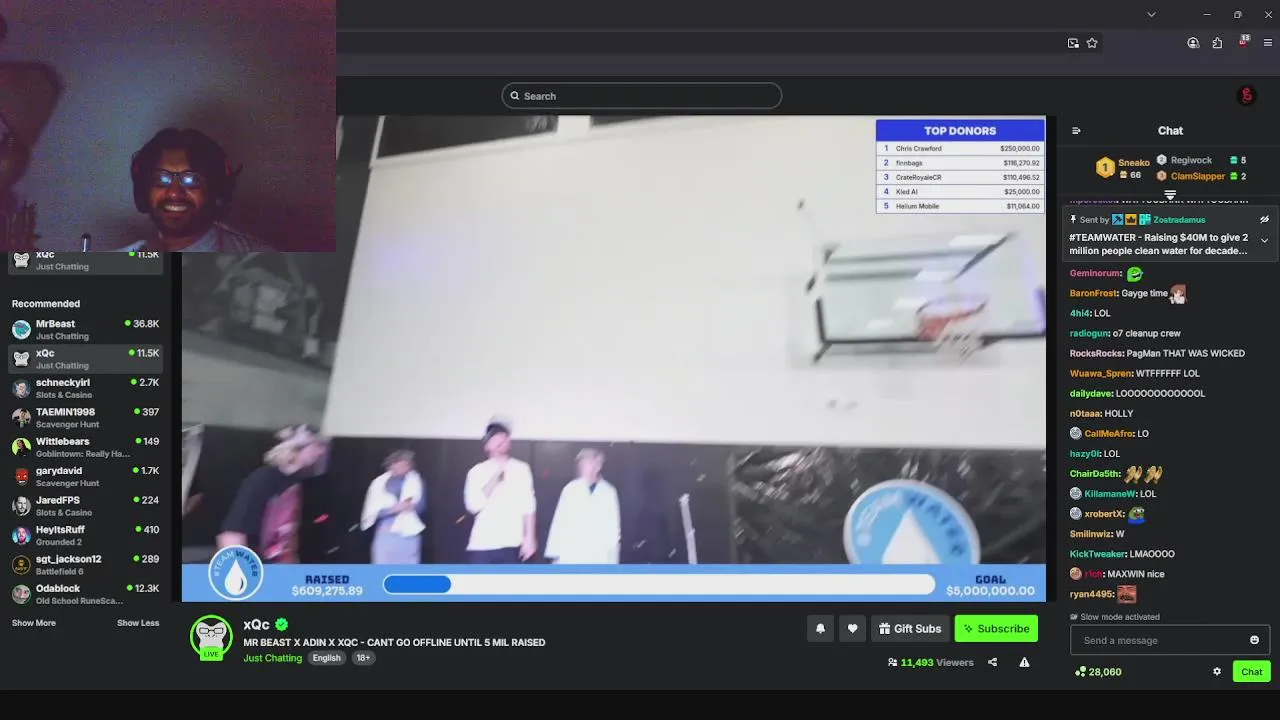Expand the pinned #TEAMWATER message chevron
This screenshot has height=720, width=1280.
click(x=1264, y=241)
